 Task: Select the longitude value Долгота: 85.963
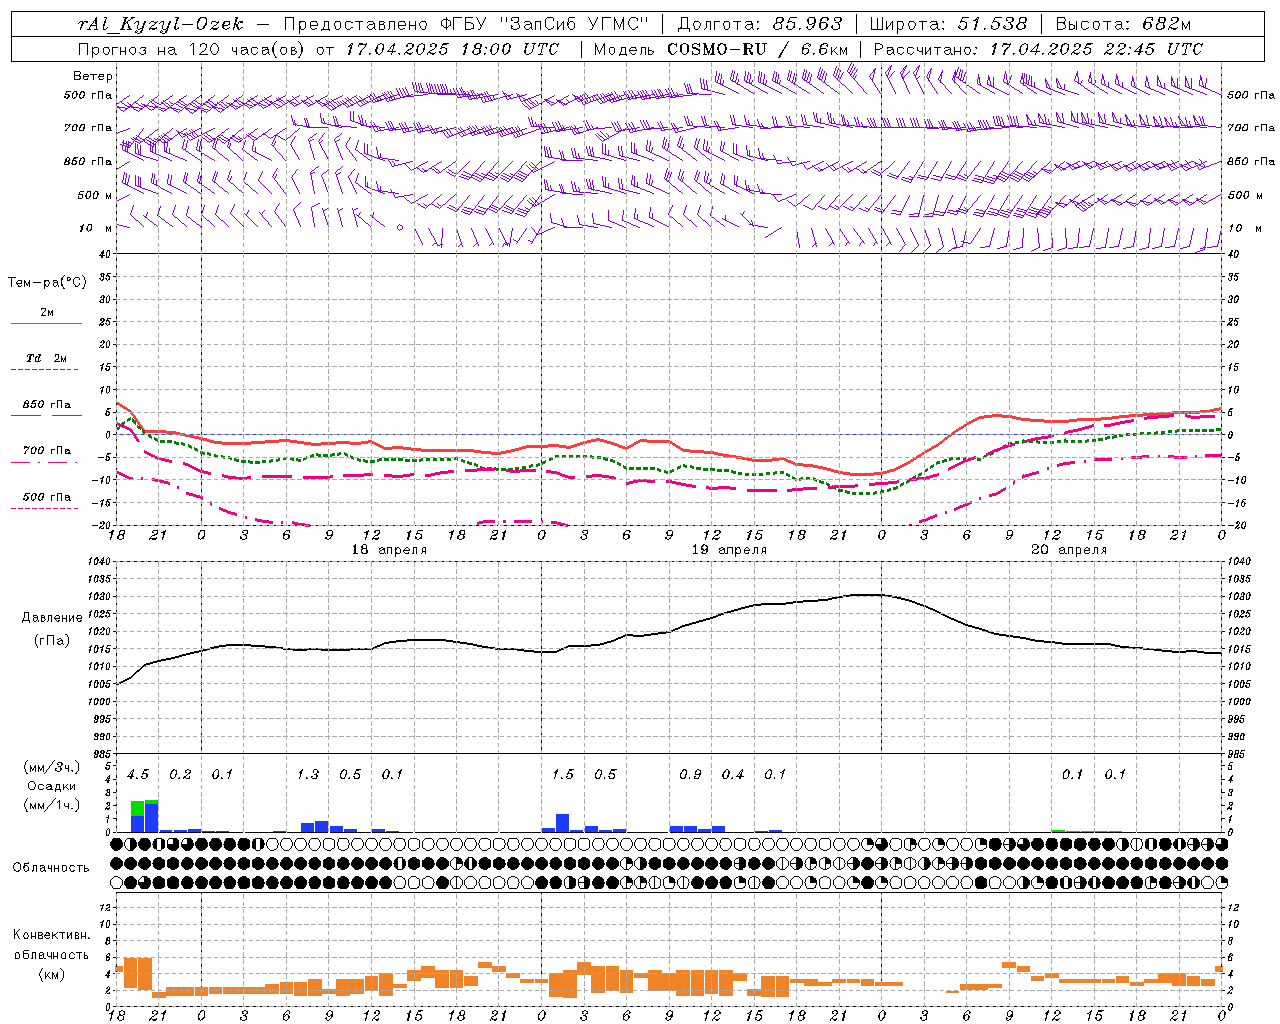click(x=760, y=24)
